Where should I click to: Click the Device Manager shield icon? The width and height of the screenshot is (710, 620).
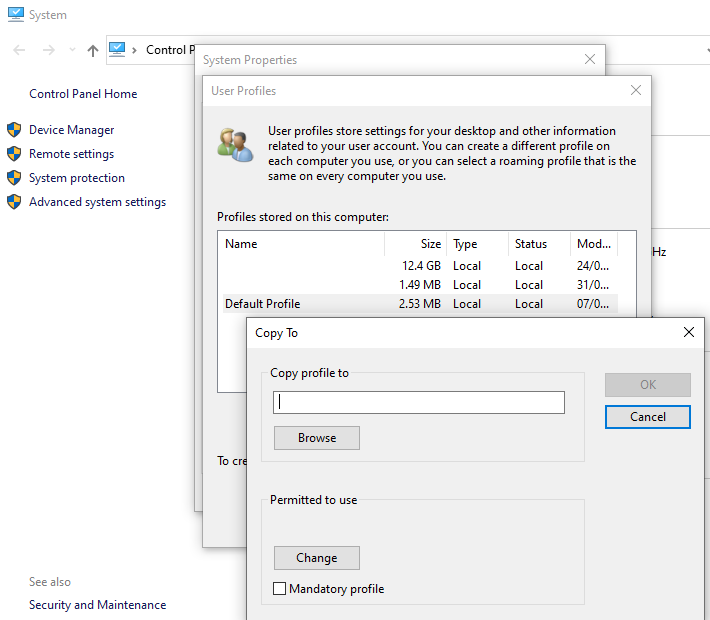(x=14, y=130)
